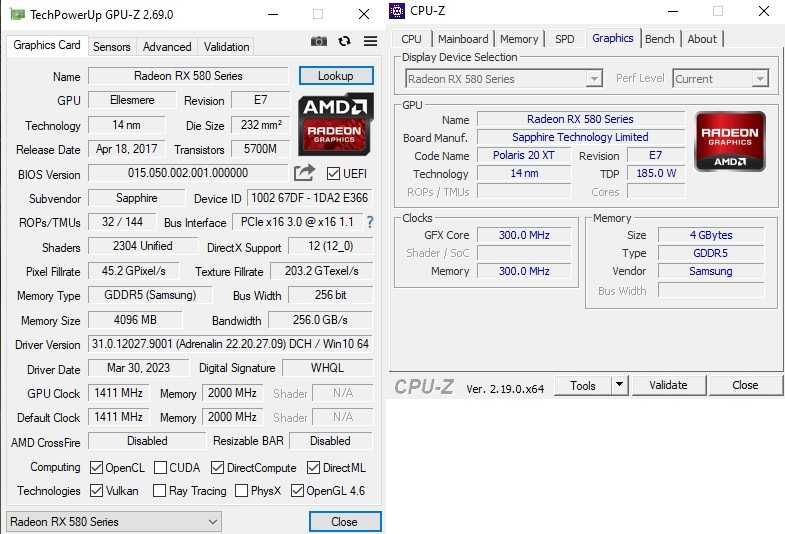The height and width of the screenshot is (534, 785).
Task: Toggle the UEFI checkbox
Action: click(333, 174)
